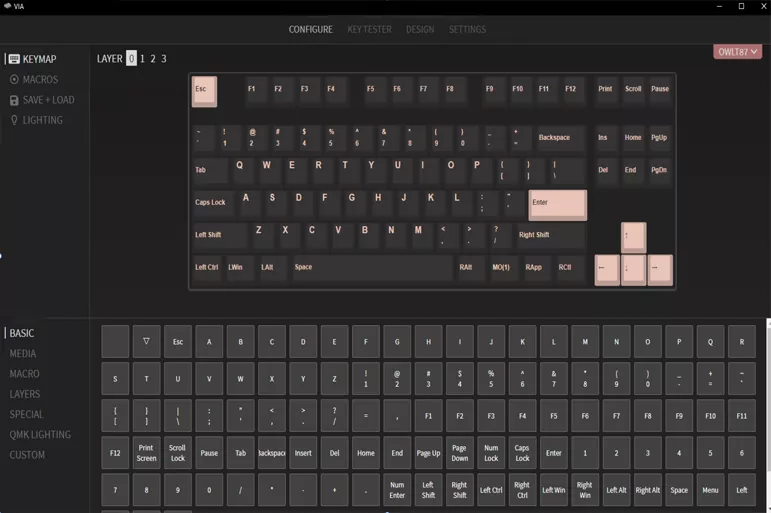Select the Ins key on keyboard layout
The image size is (771, 513).
(607, 139)
